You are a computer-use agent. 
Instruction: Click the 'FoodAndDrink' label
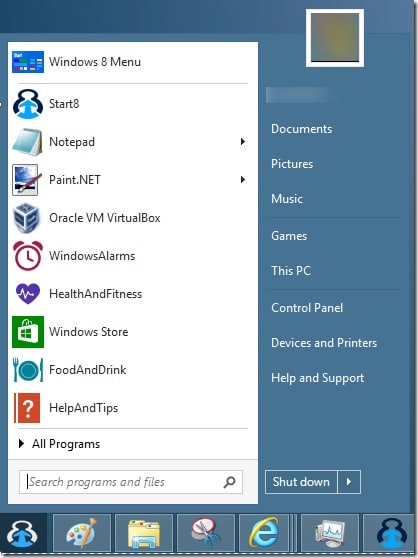coord(88,370)
